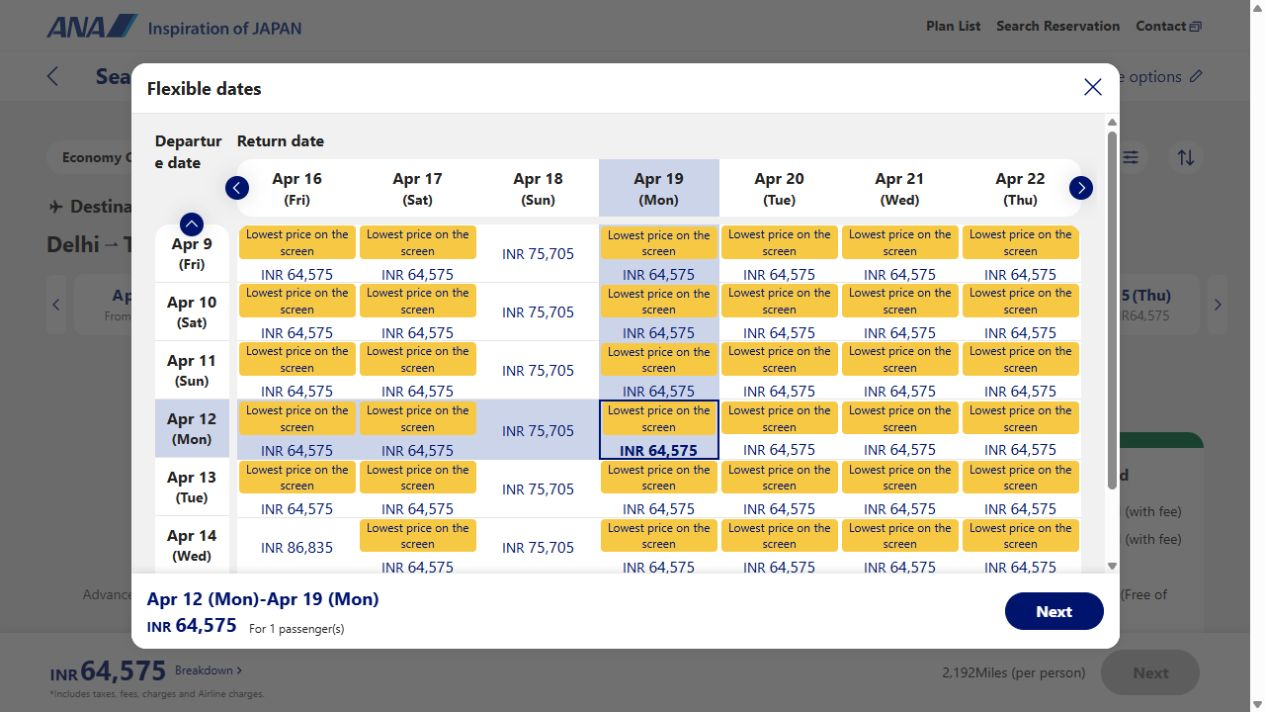Click the background page Next button
The height and width of the screenshot is (712, 1265).
pyautogui.click(x=1150, y=673)
